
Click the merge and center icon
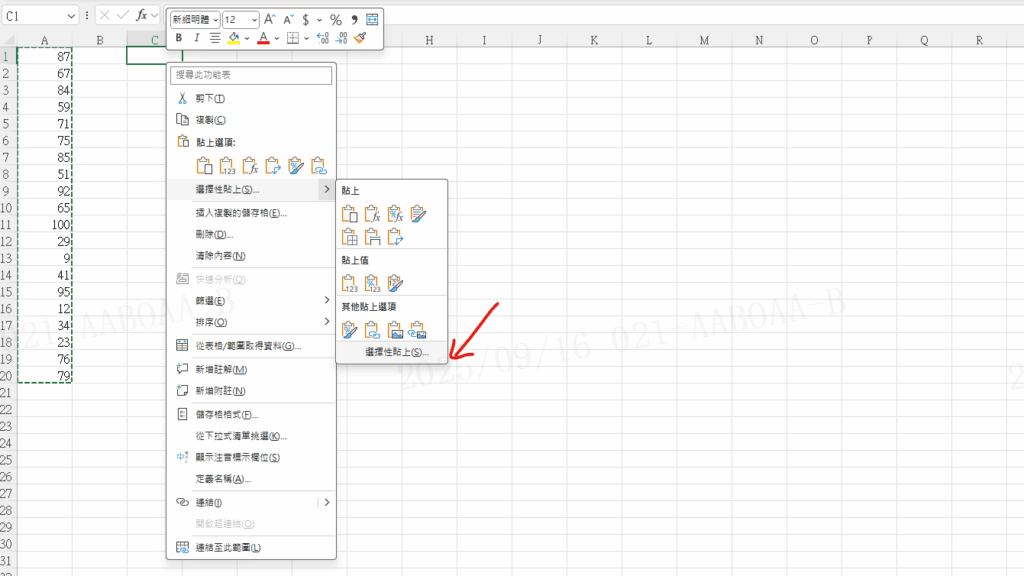373,20
